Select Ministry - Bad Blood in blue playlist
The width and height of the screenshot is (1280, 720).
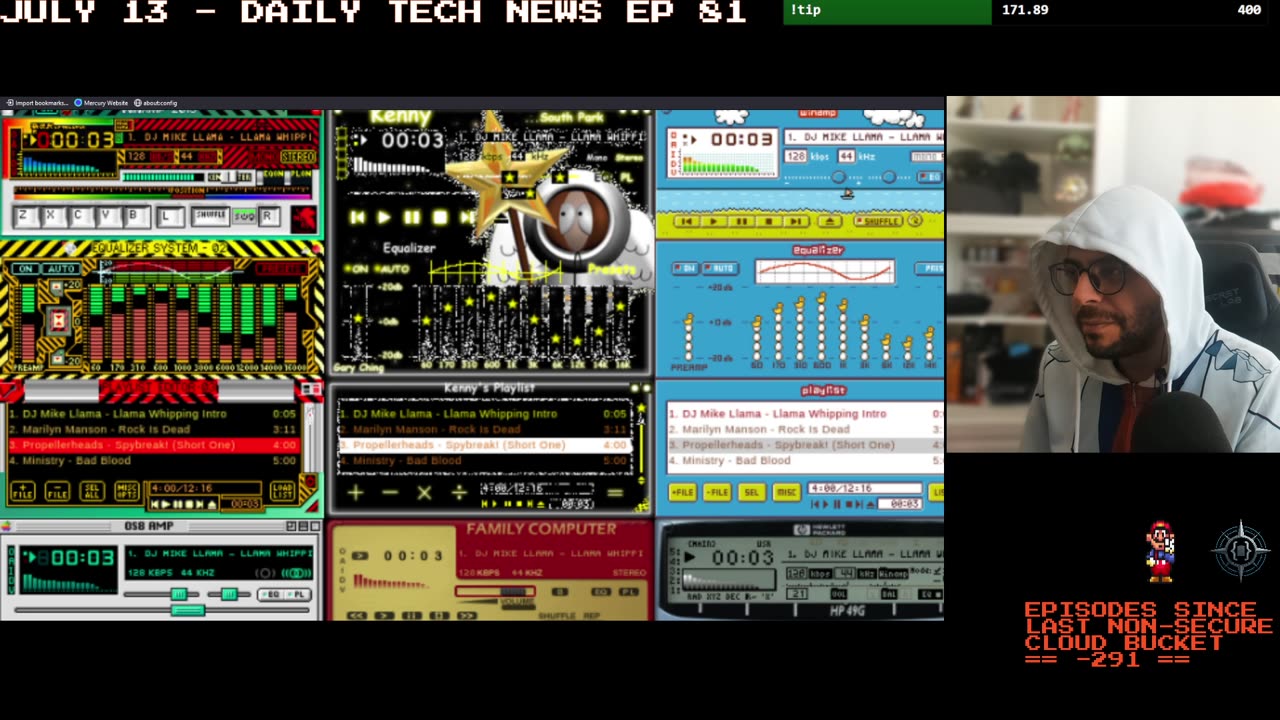(x=804, y=461)
